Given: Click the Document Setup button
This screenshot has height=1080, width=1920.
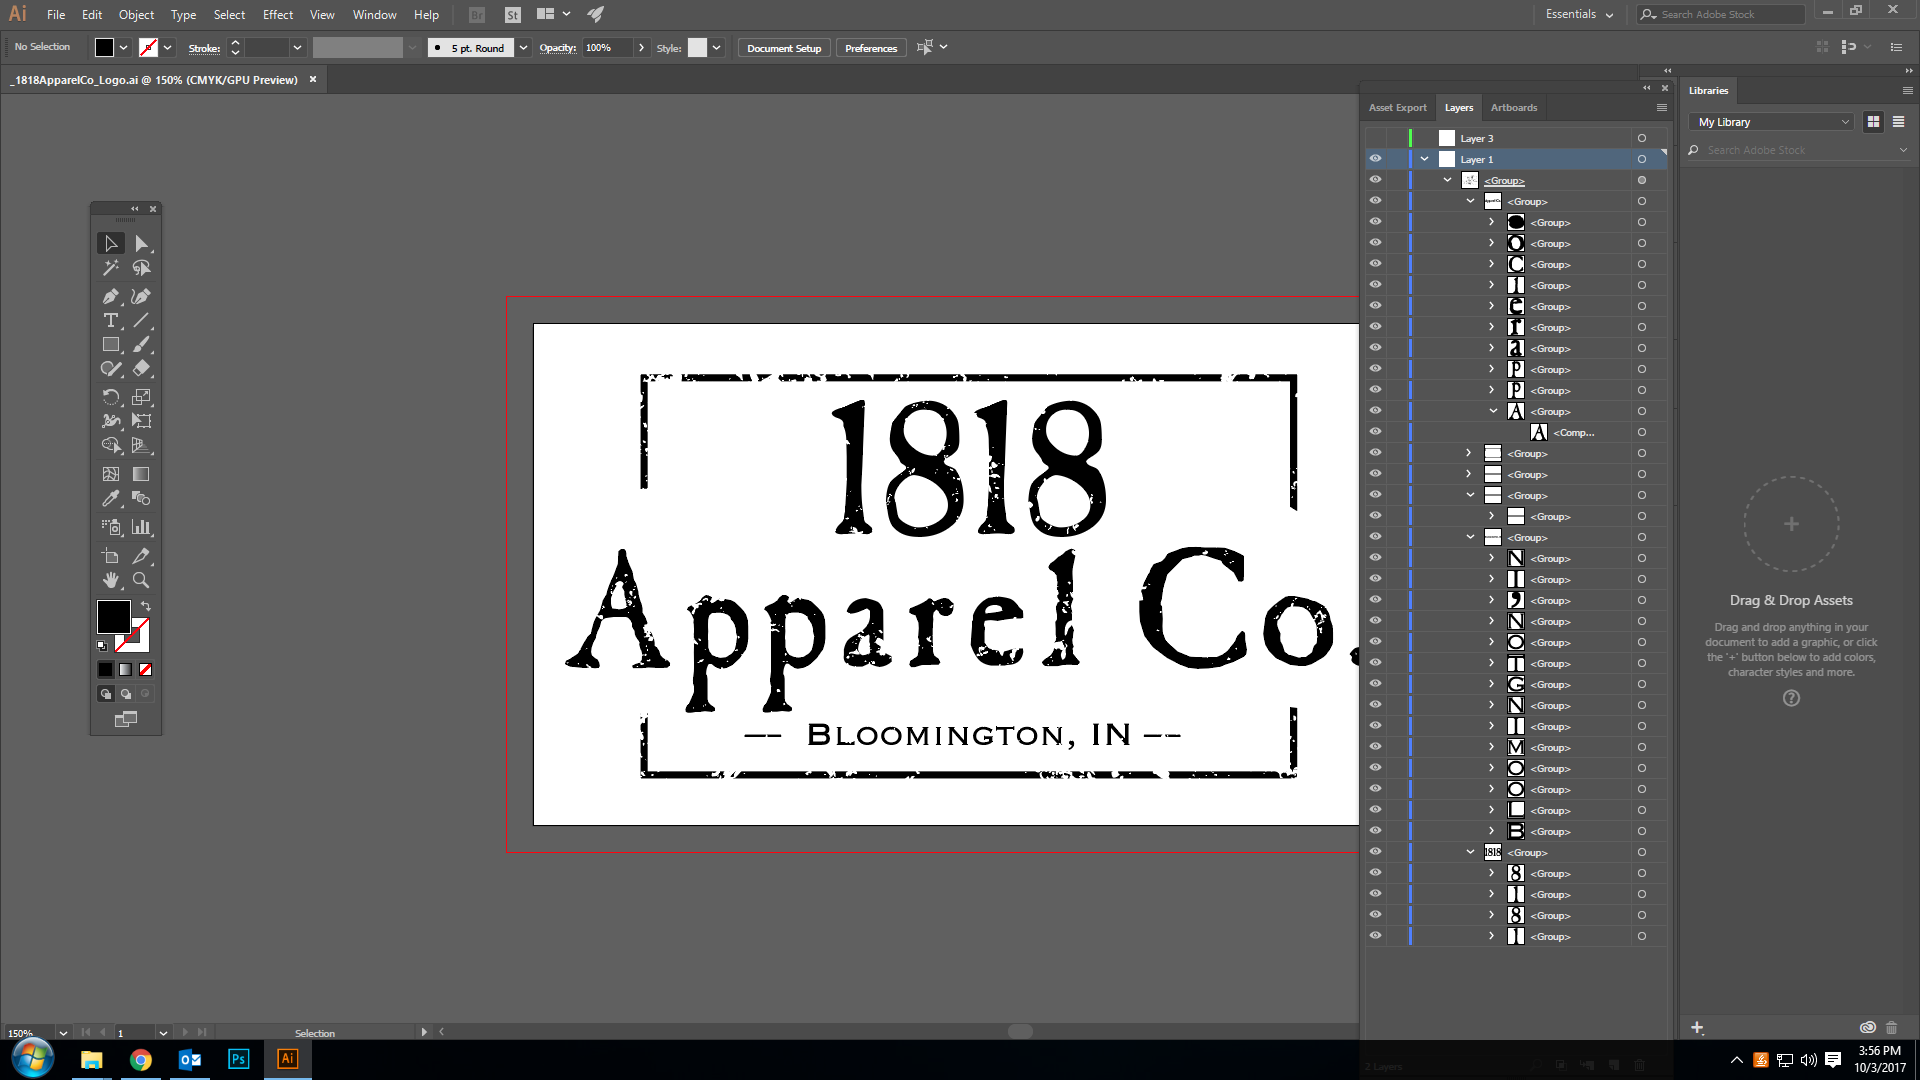Looking at the screenshot, I should 783,48.
